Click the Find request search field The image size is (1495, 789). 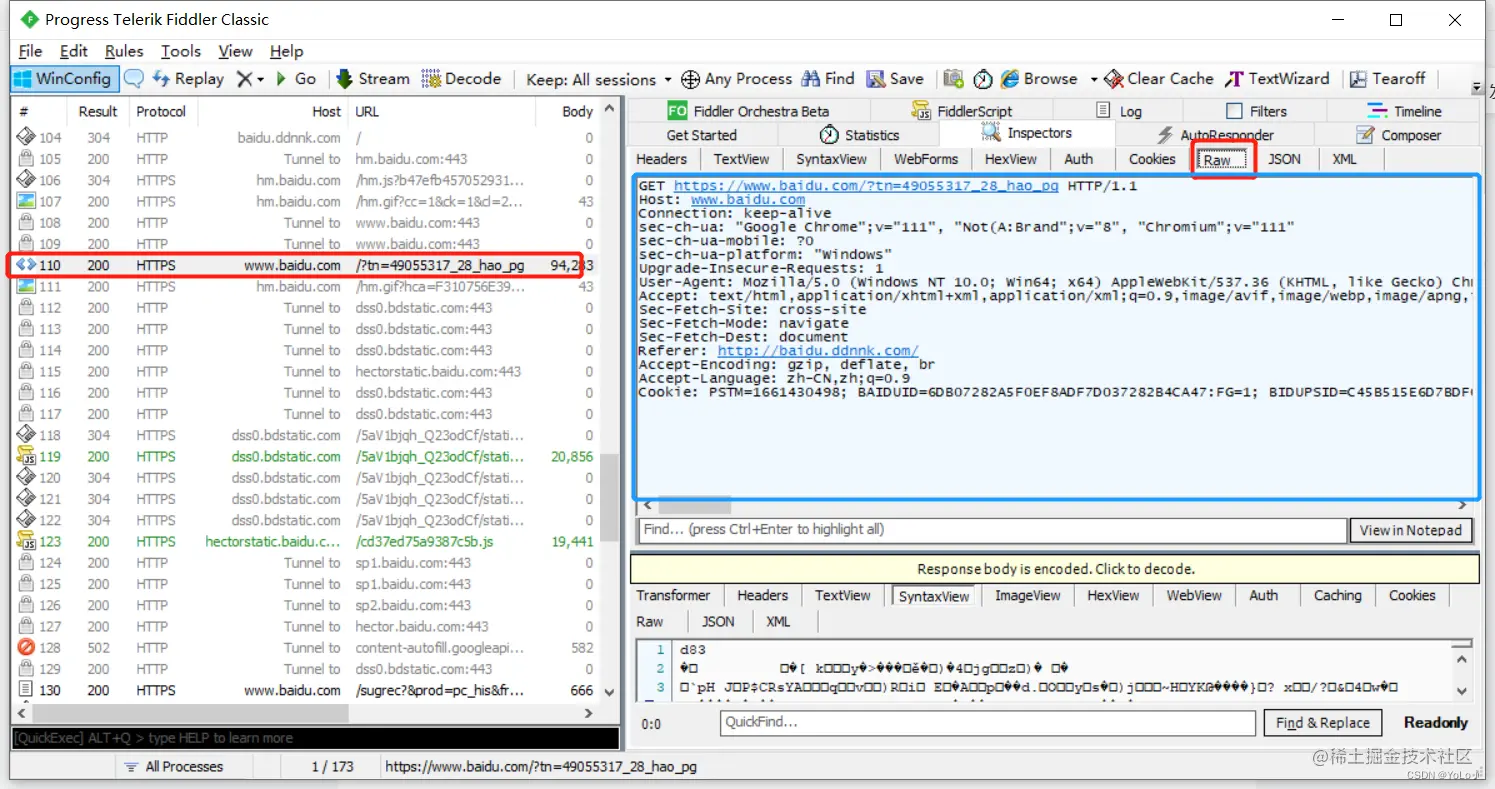992,530
